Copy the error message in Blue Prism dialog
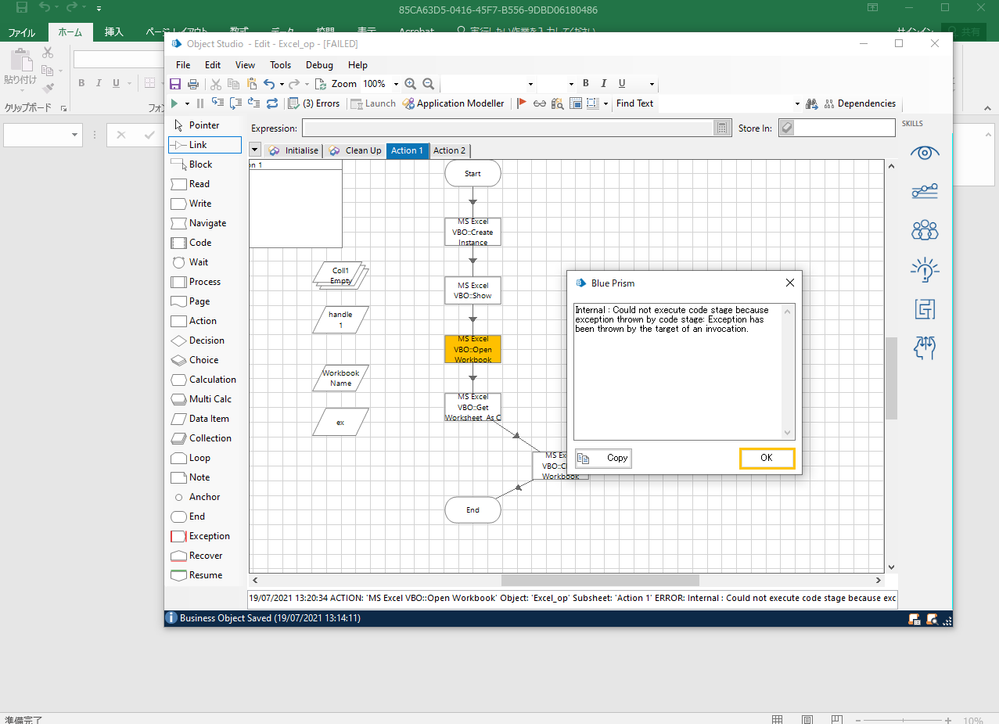The height and width of the screenshot is (724, 999). point(603,458)
